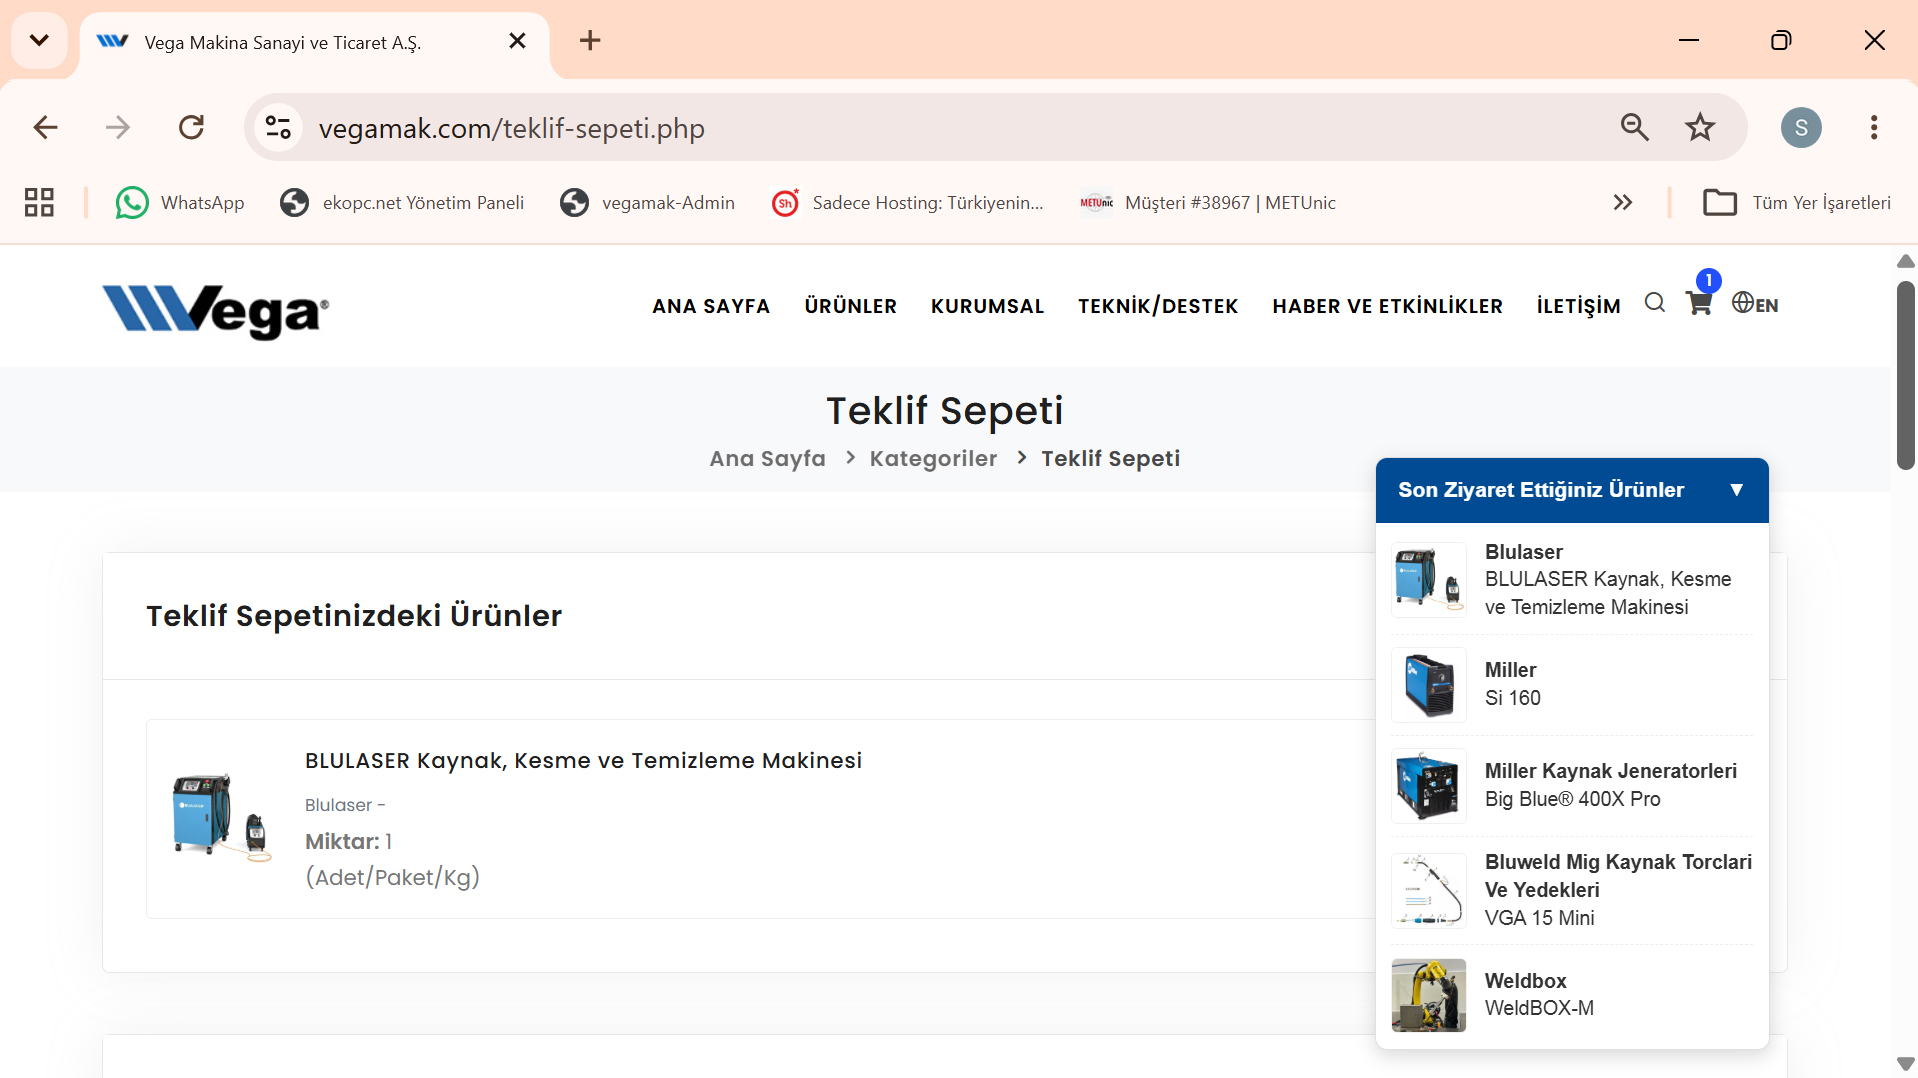Click the zoom magnifier icon in address bar
The height and width of the screenshot is (1078, 1918).
(x=1635, y=127)
